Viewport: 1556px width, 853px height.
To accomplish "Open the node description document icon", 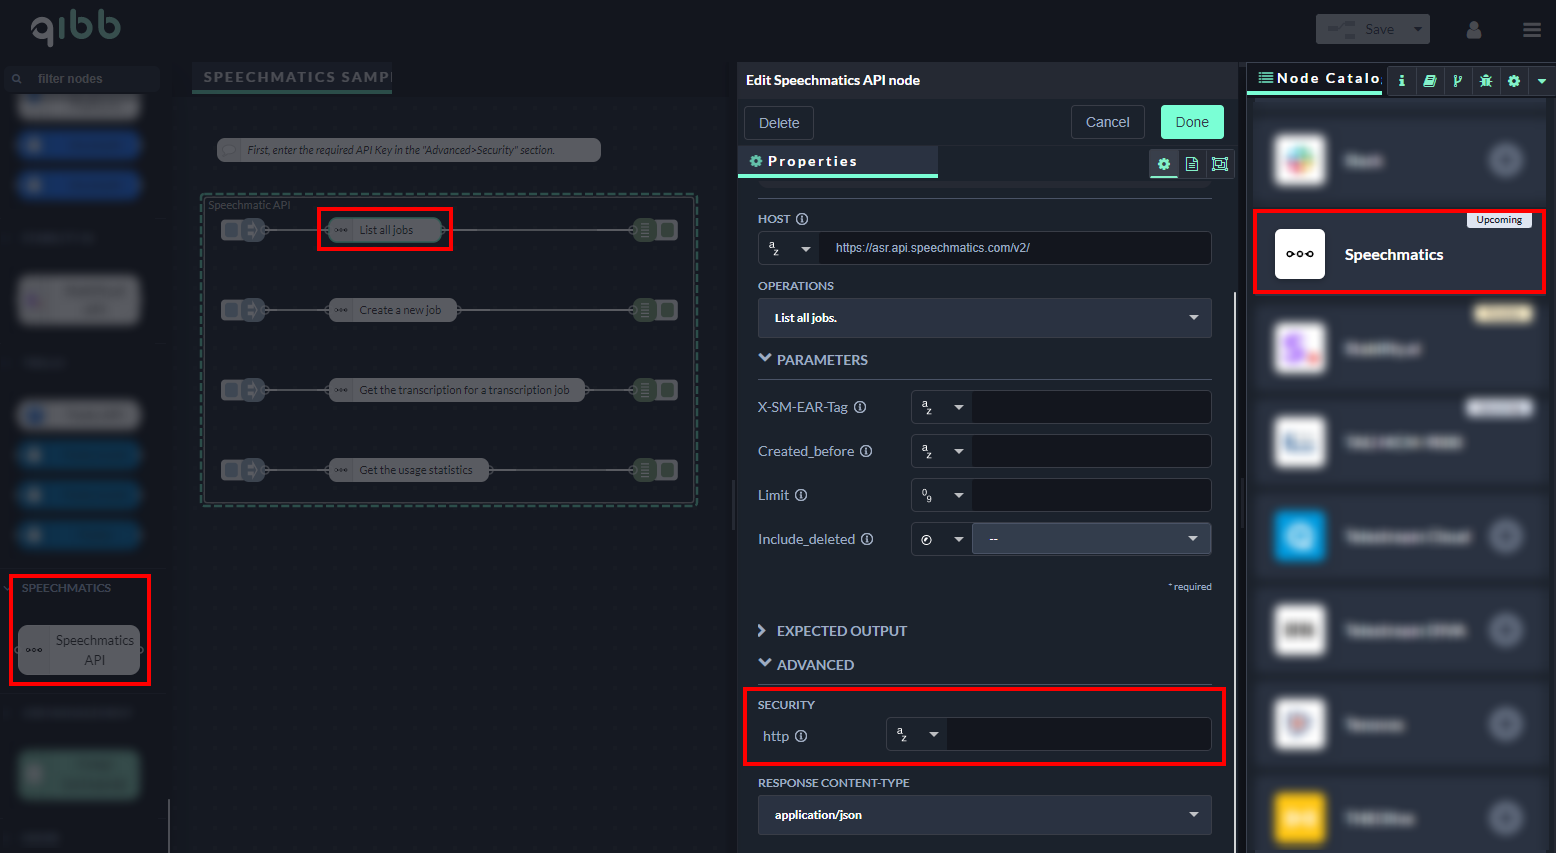I will (1192, 164).
